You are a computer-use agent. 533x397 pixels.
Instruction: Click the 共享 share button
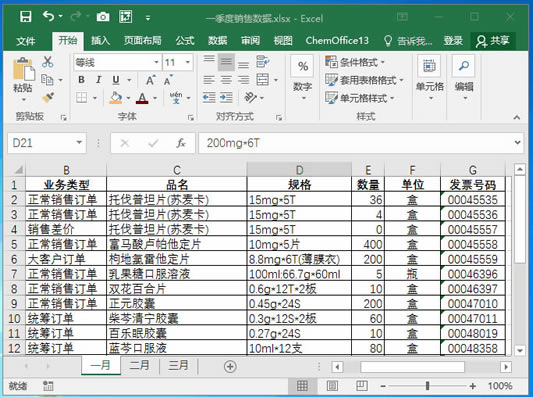point(493,41)
